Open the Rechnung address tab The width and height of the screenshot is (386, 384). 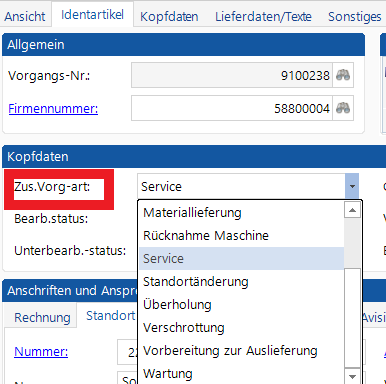42,318
